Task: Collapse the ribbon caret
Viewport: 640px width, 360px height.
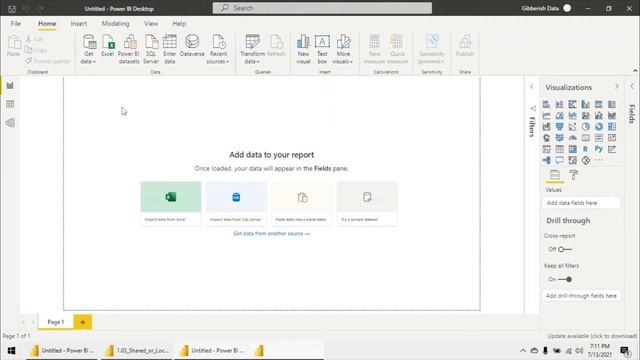Action: tap(635, 71)
